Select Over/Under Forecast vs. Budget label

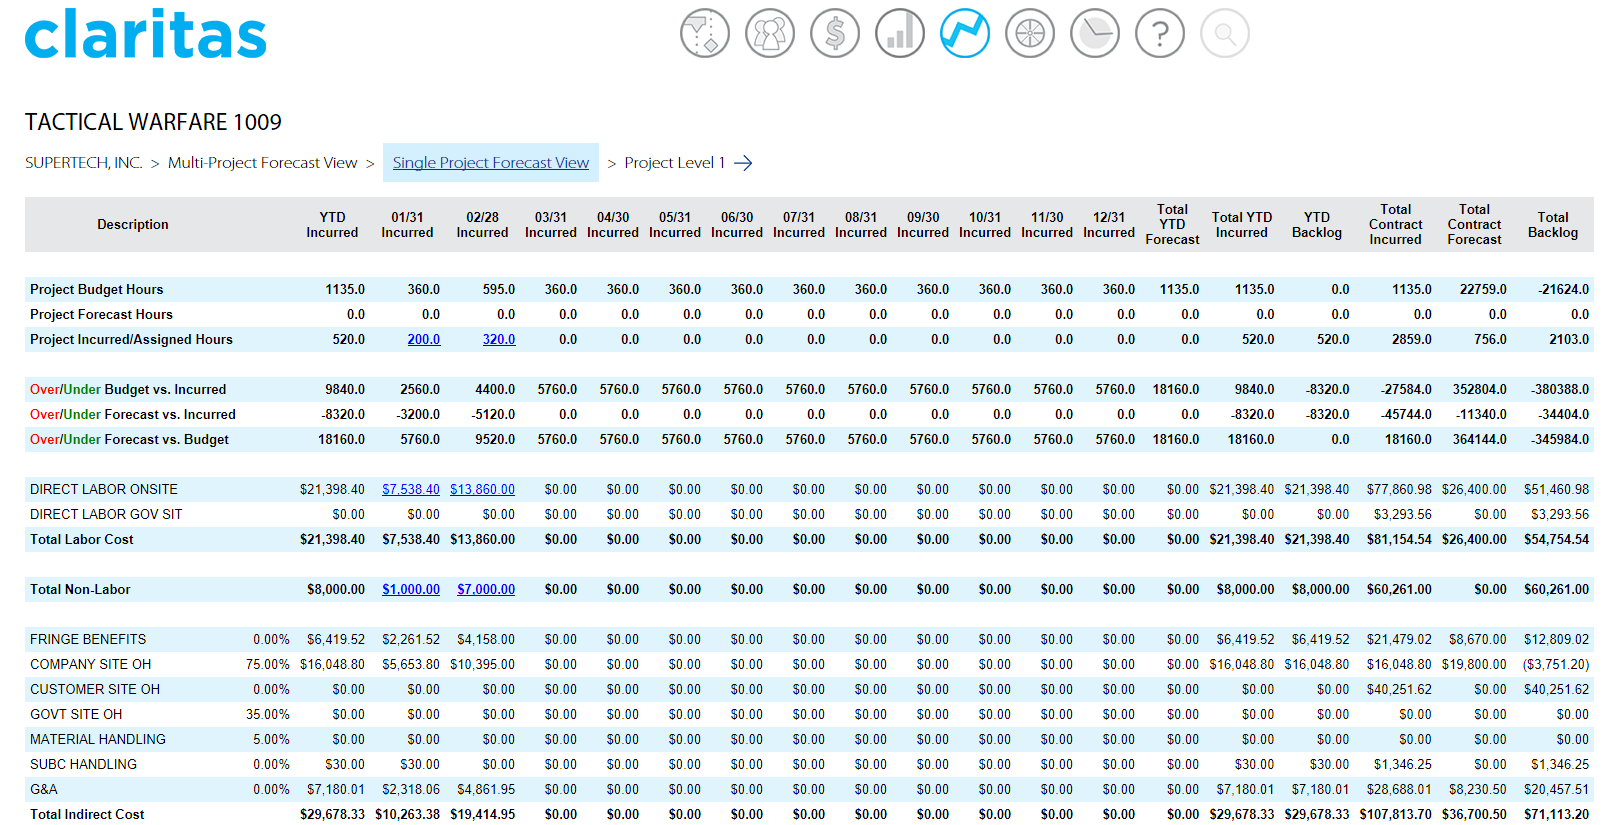point(130,439)
